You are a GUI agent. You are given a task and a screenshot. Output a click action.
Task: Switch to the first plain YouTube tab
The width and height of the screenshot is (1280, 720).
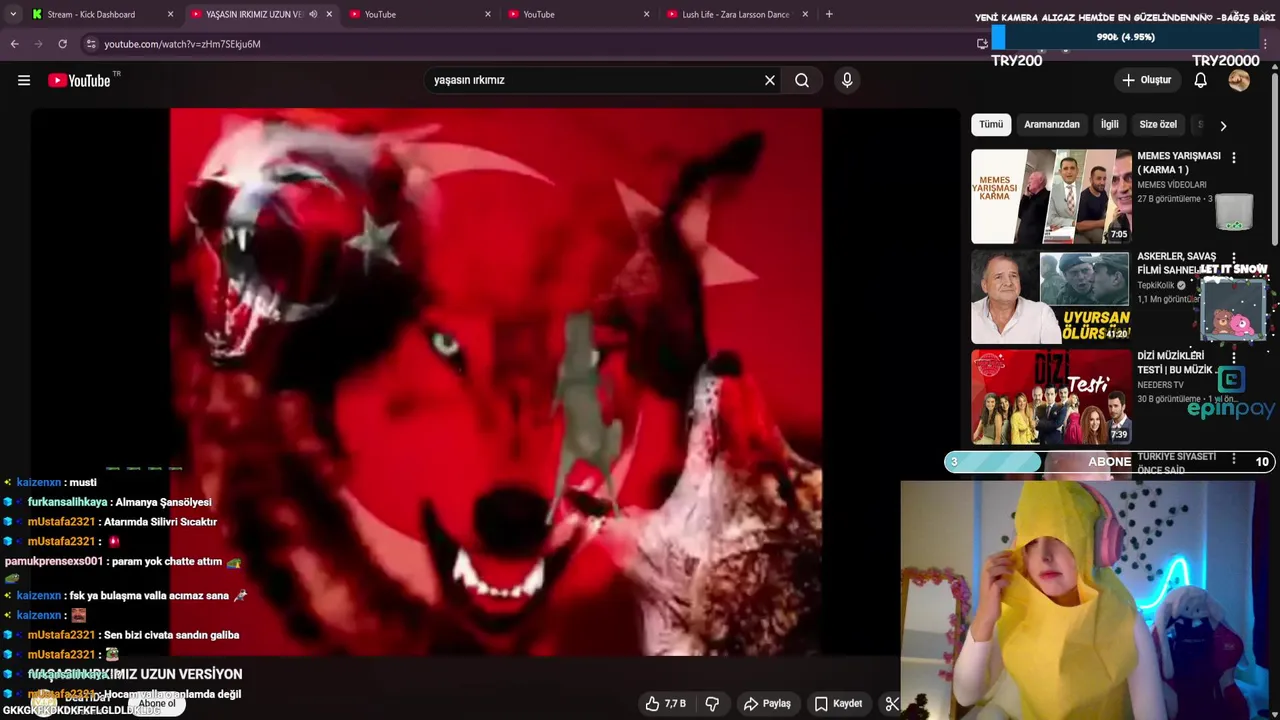coord(420,14)
